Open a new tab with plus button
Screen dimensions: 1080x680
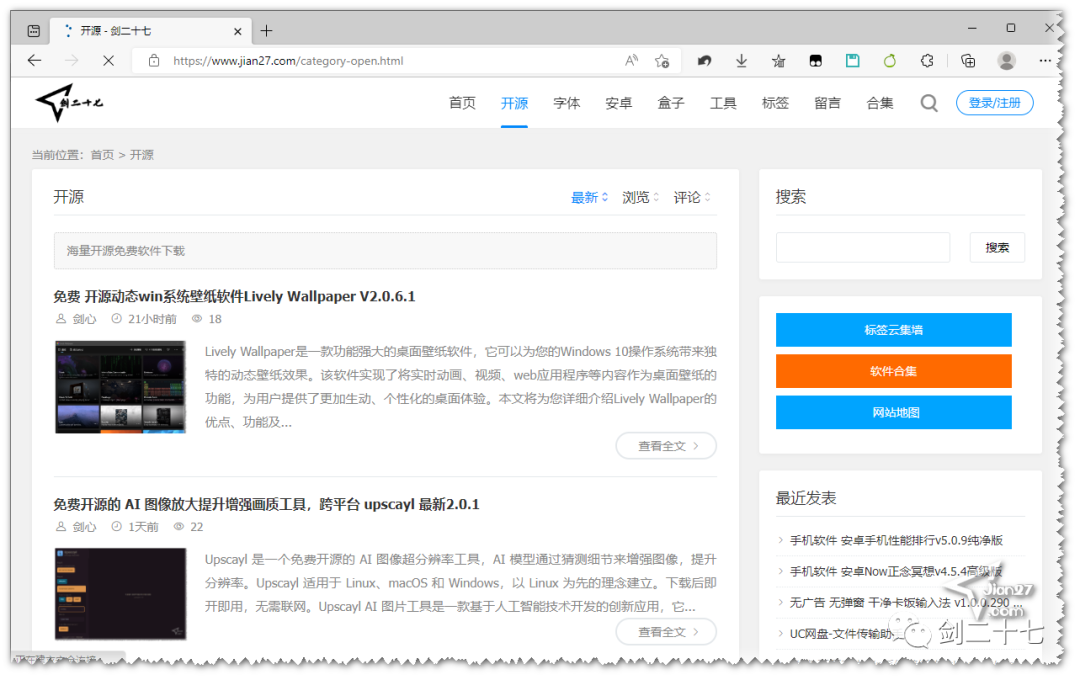[267, 31]
